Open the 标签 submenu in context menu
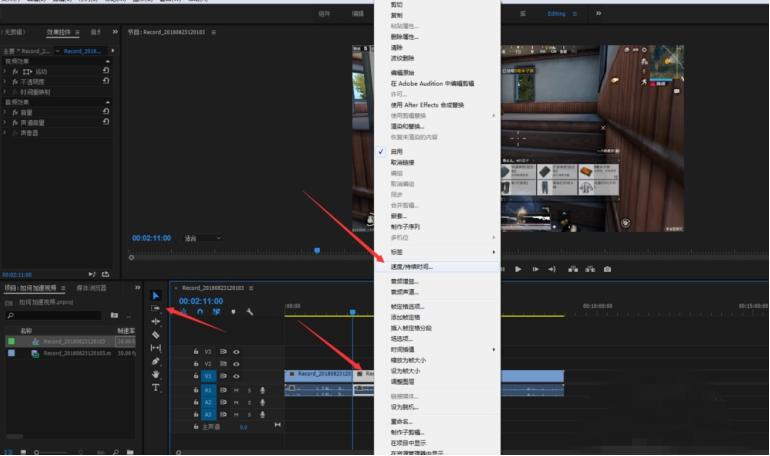770x456 pixels. (438, 252)
